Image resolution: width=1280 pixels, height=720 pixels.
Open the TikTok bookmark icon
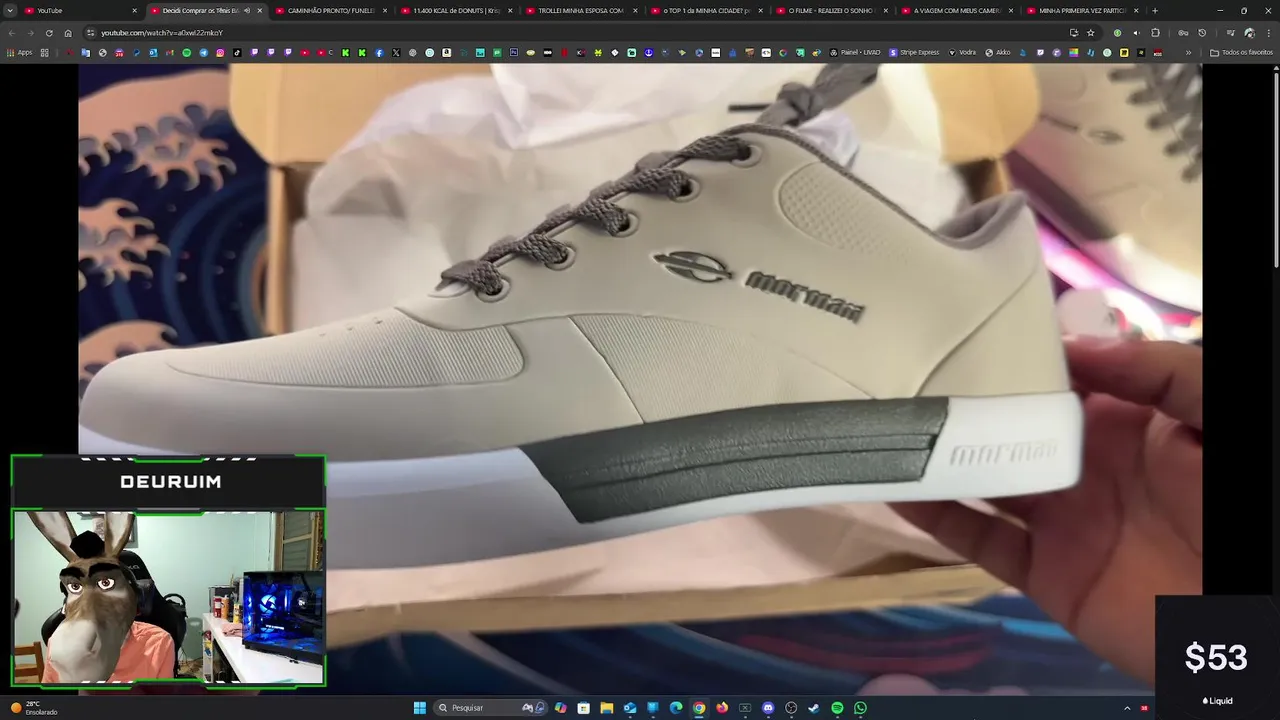(x=237, y=52)
